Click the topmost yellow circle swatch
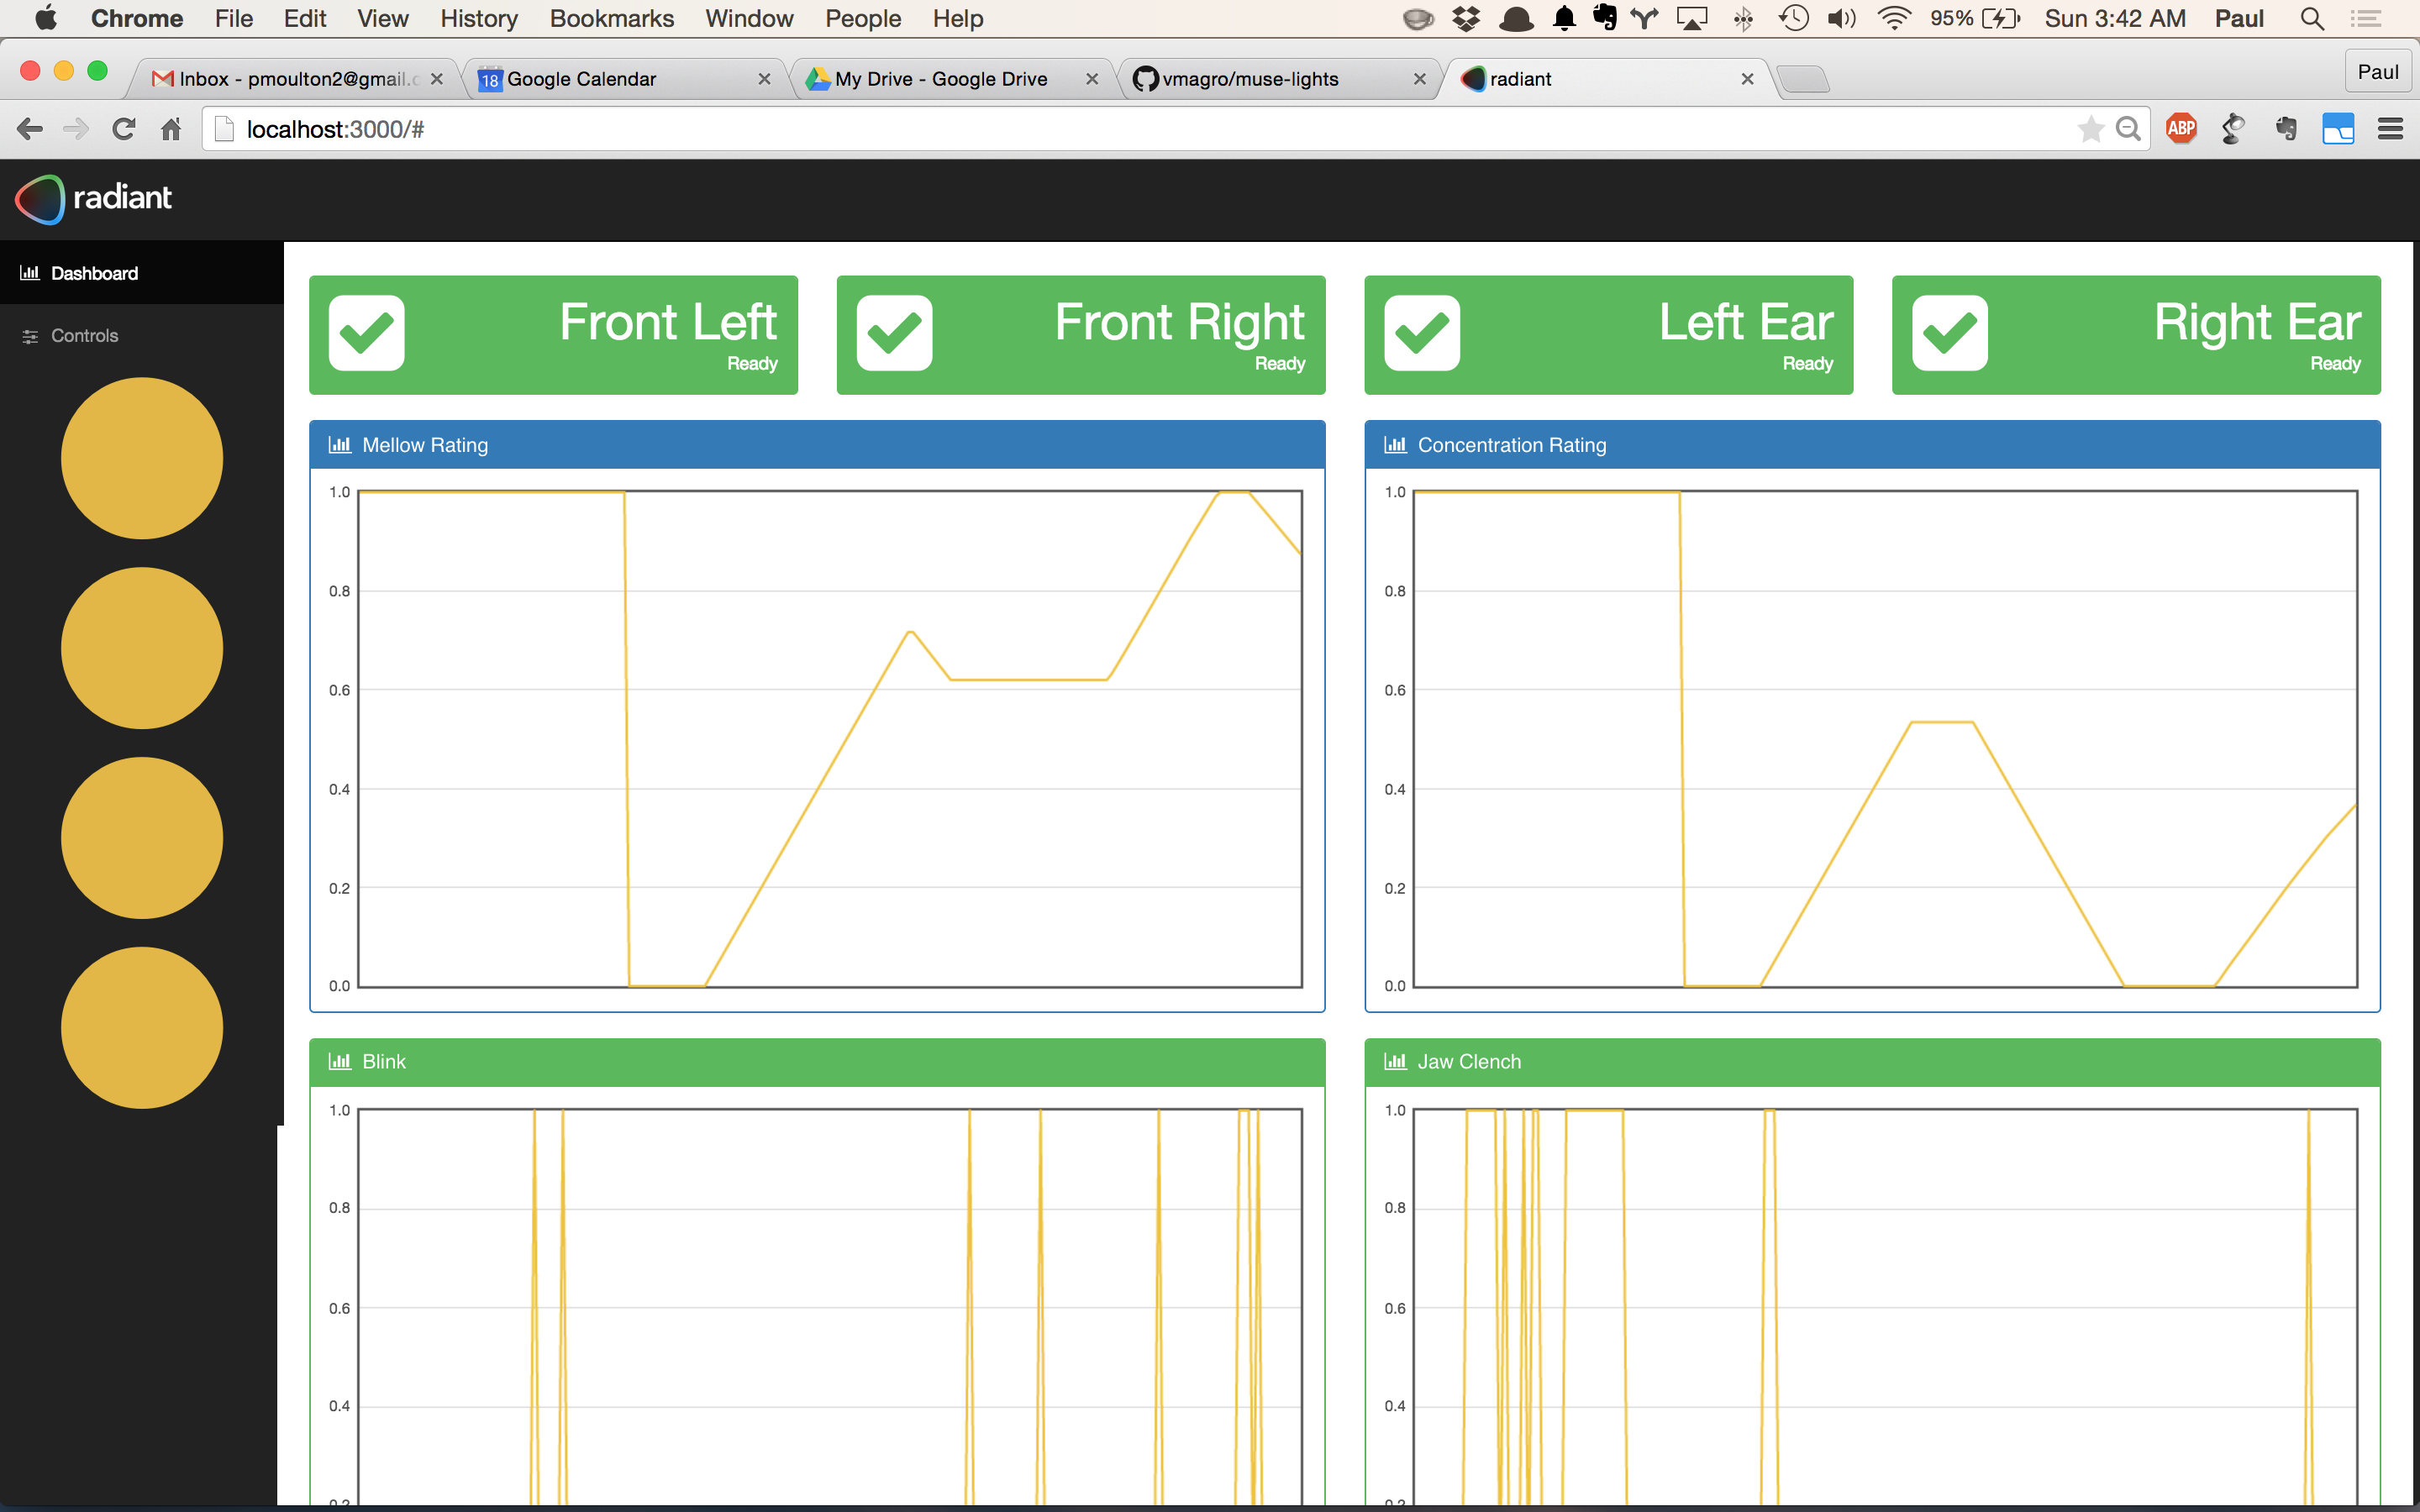Viewport: 2420px width, 1512px height. coord(142,458)
